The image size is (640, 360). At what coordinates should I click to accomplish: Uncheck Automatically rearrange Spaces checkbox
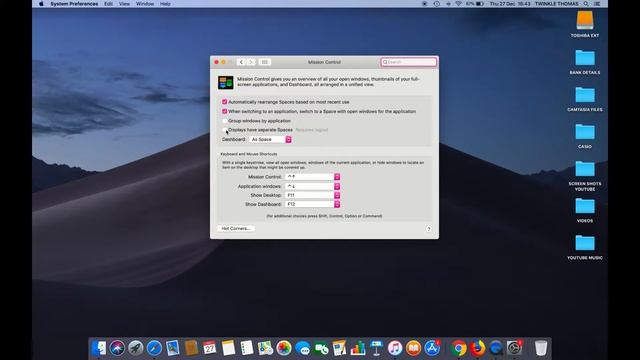tap(224, 102)
